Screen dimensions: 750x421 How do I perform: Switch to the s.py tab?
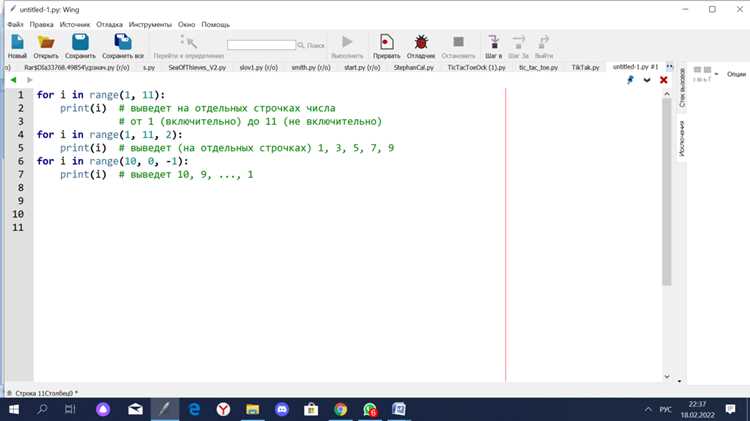[x=149, y=67]
